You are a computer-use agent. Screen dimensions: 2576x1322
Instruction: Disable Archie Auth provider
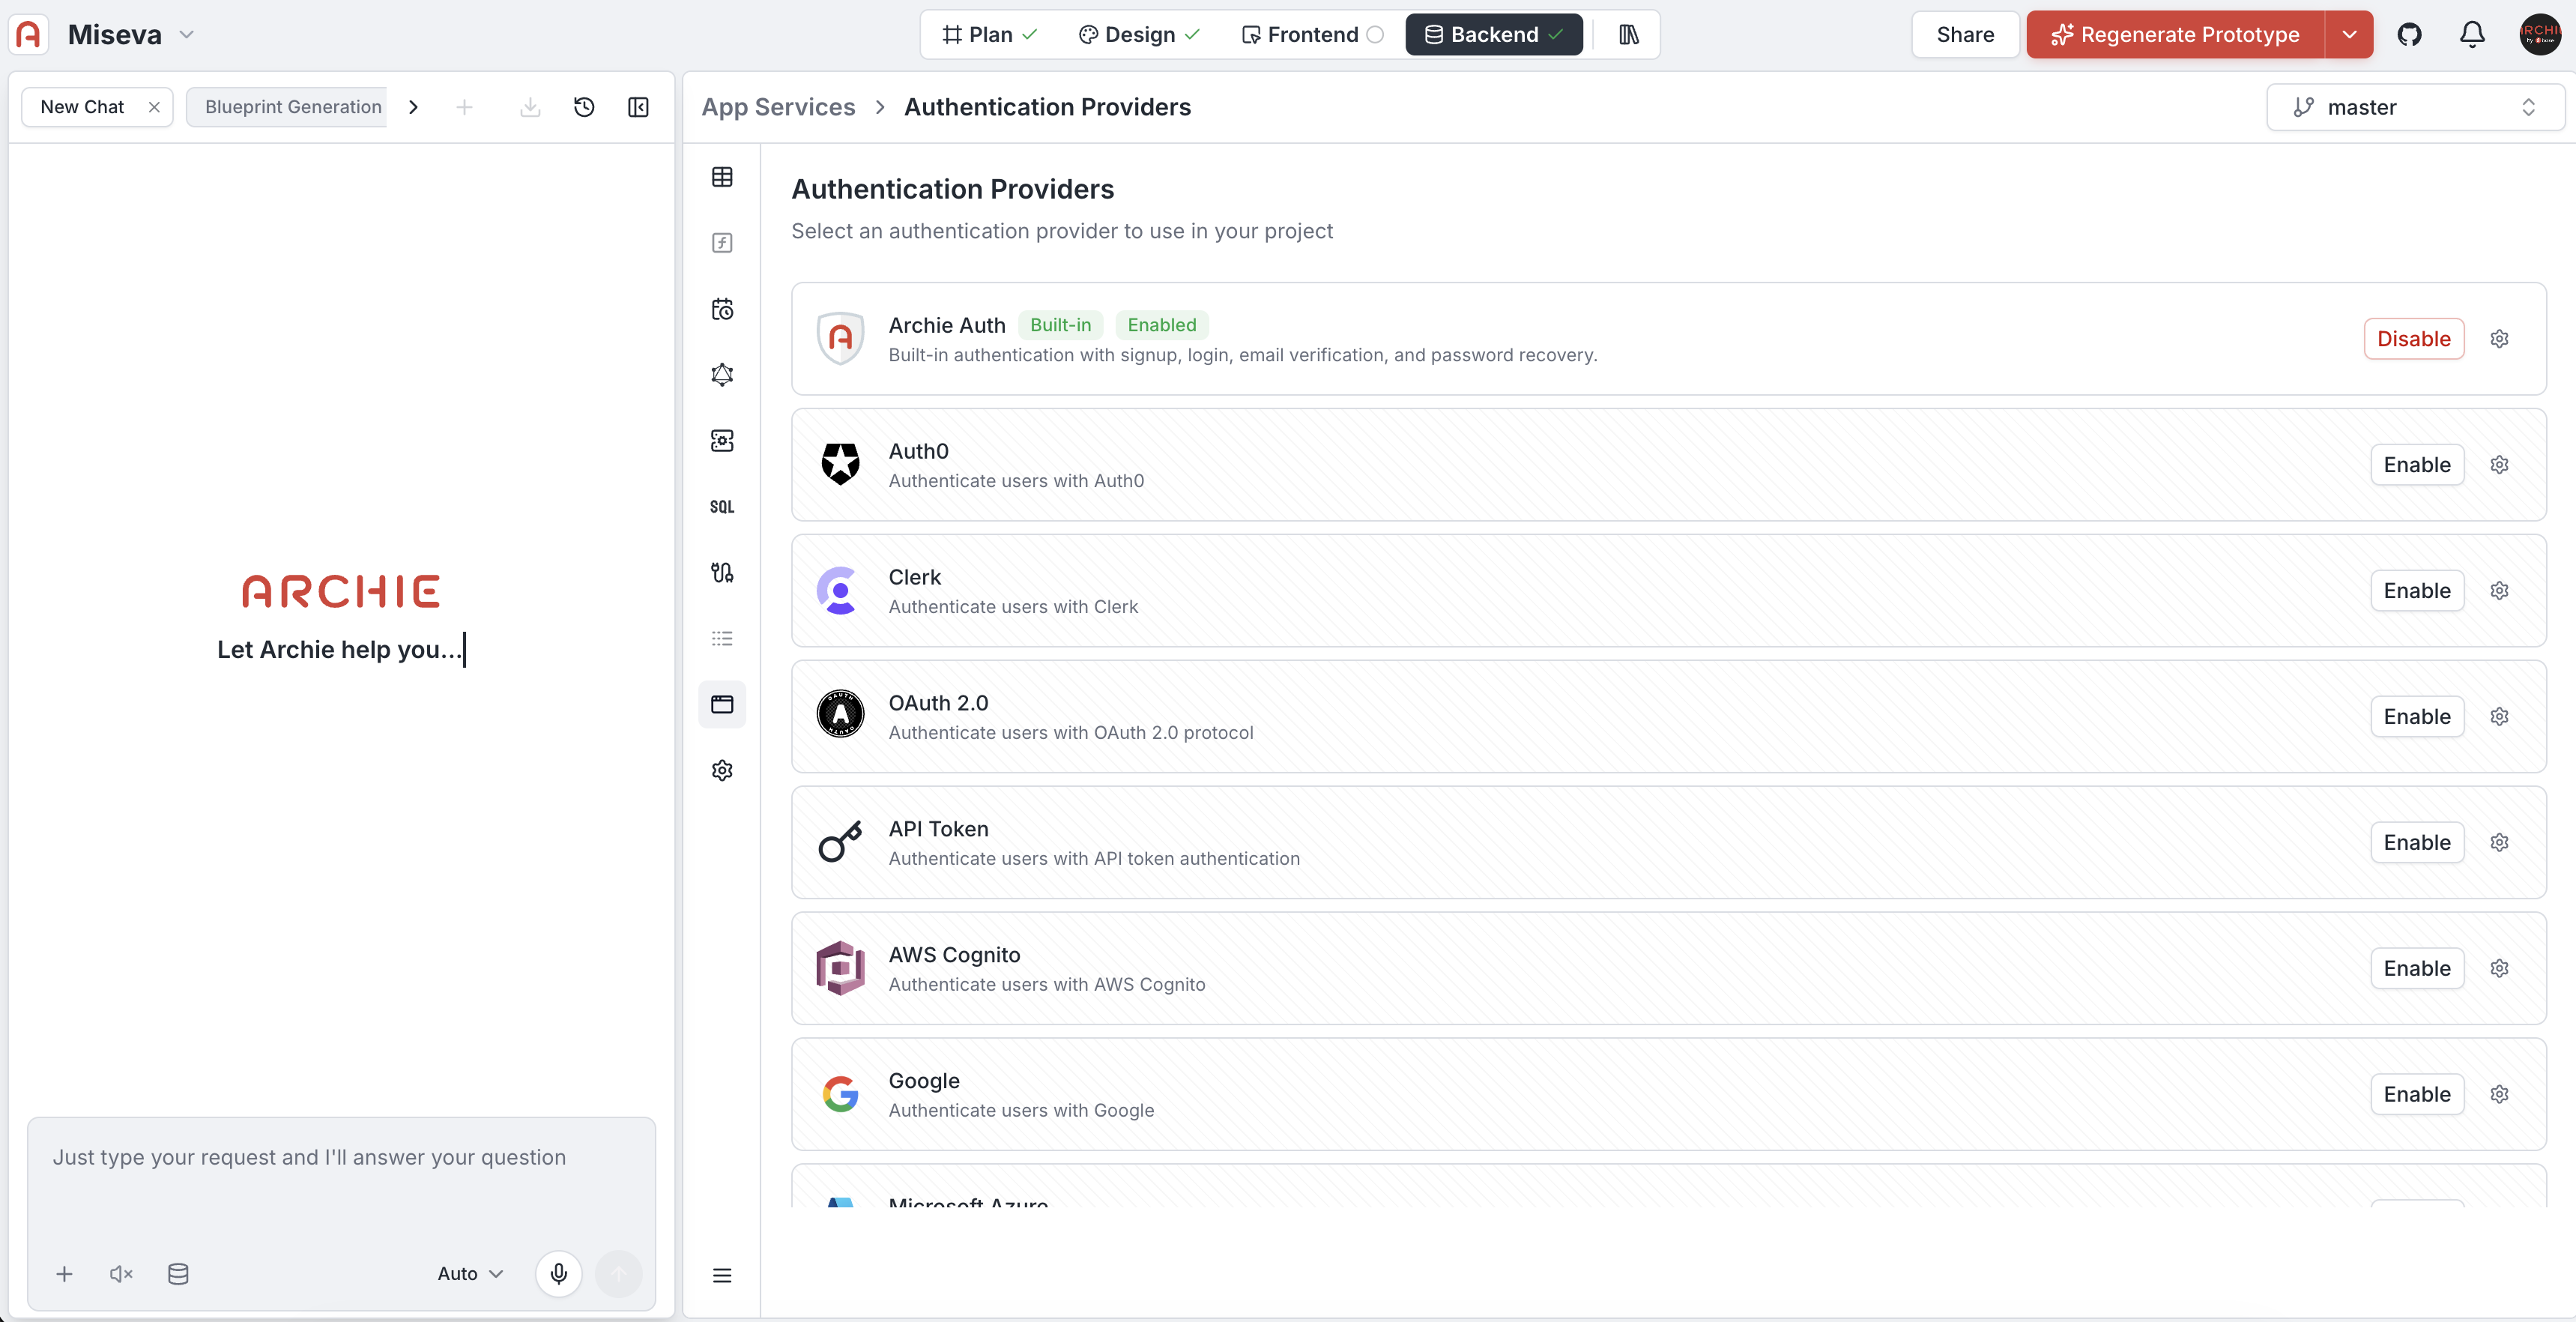click(2414, 339)
